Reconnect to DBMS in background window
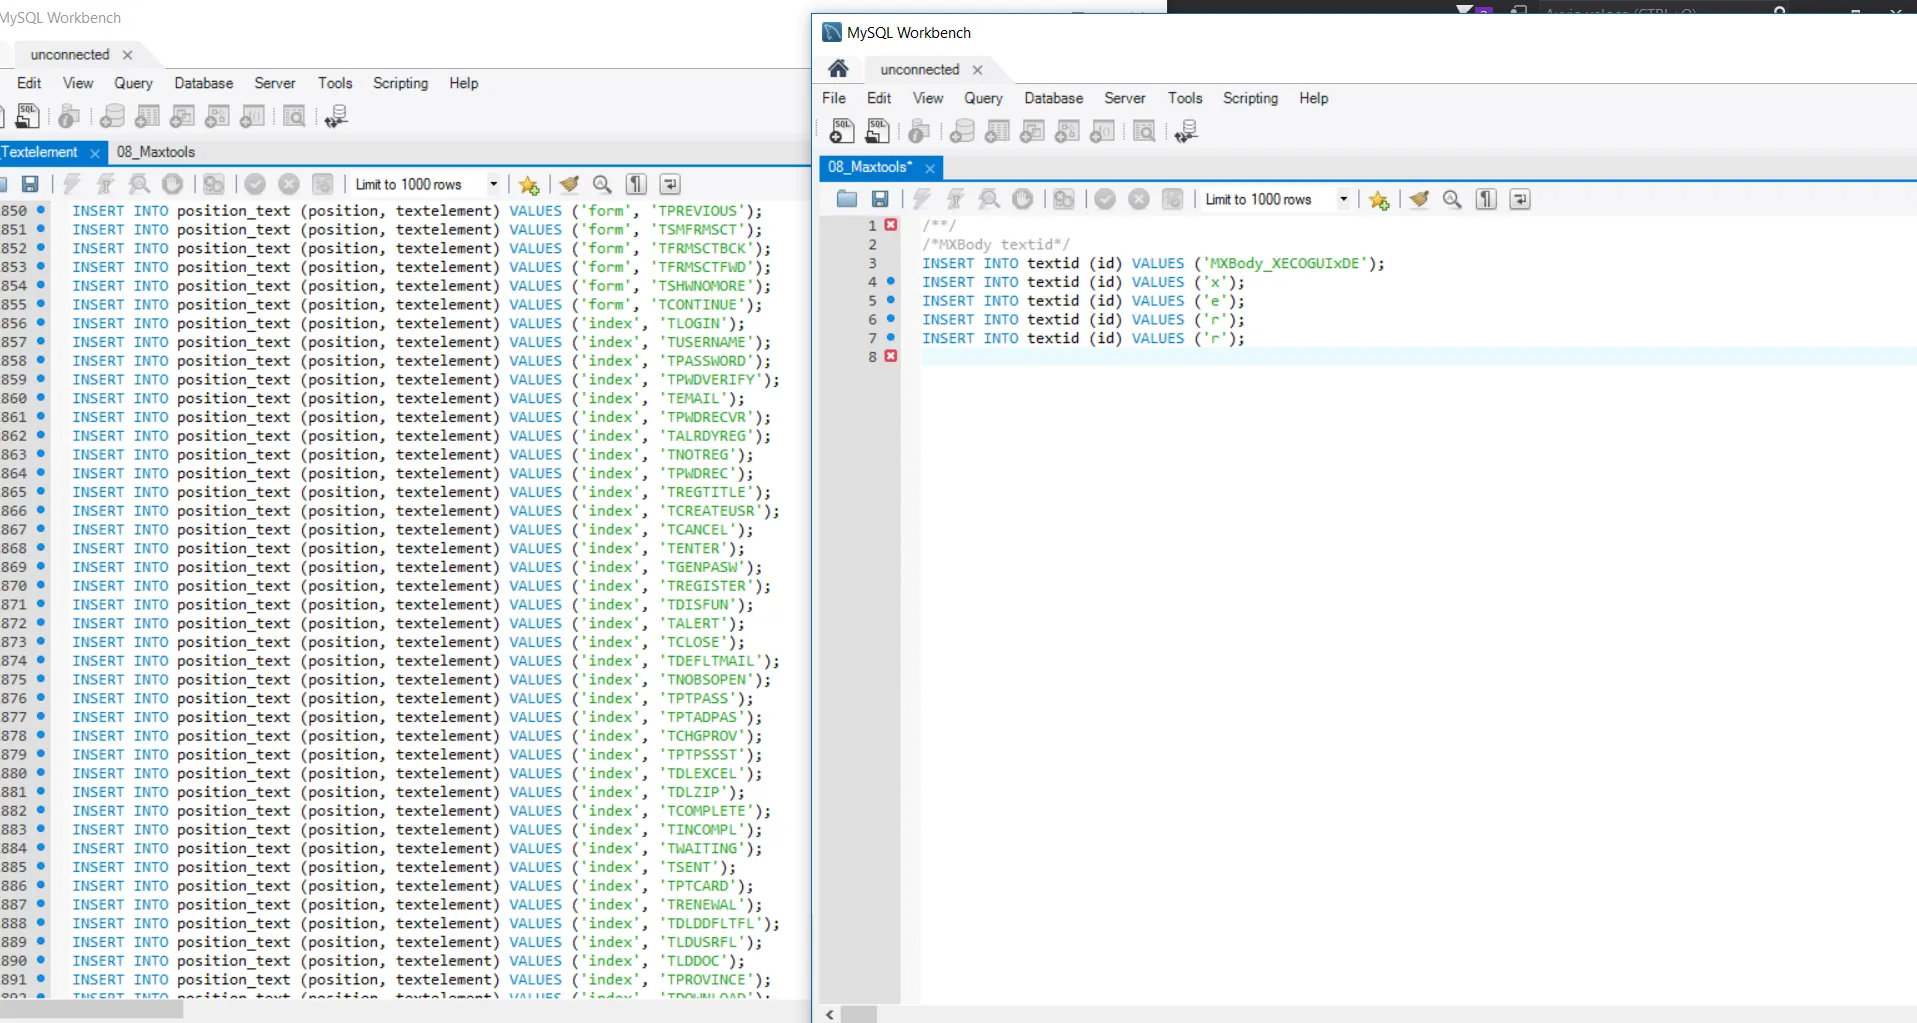This screenshot has height=1023, width=1917. [x=336, y=116]
